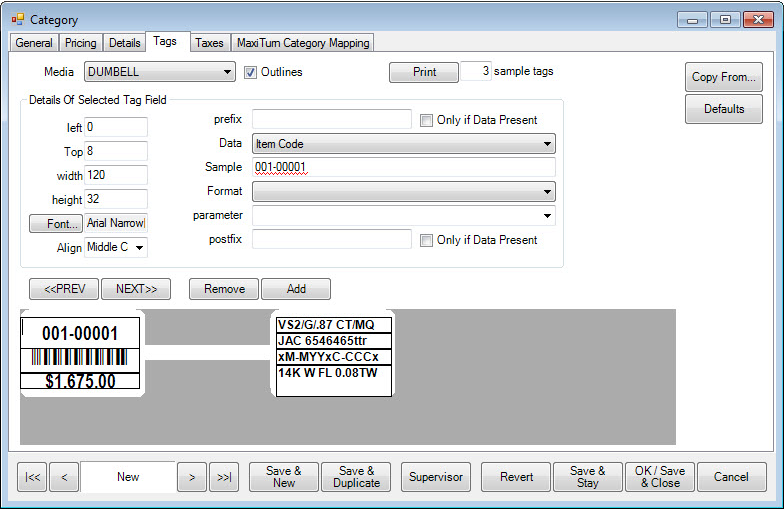784x510 pixels.
Task: Enable postfix Only if Data Present
Action: [x=427, y=240]
